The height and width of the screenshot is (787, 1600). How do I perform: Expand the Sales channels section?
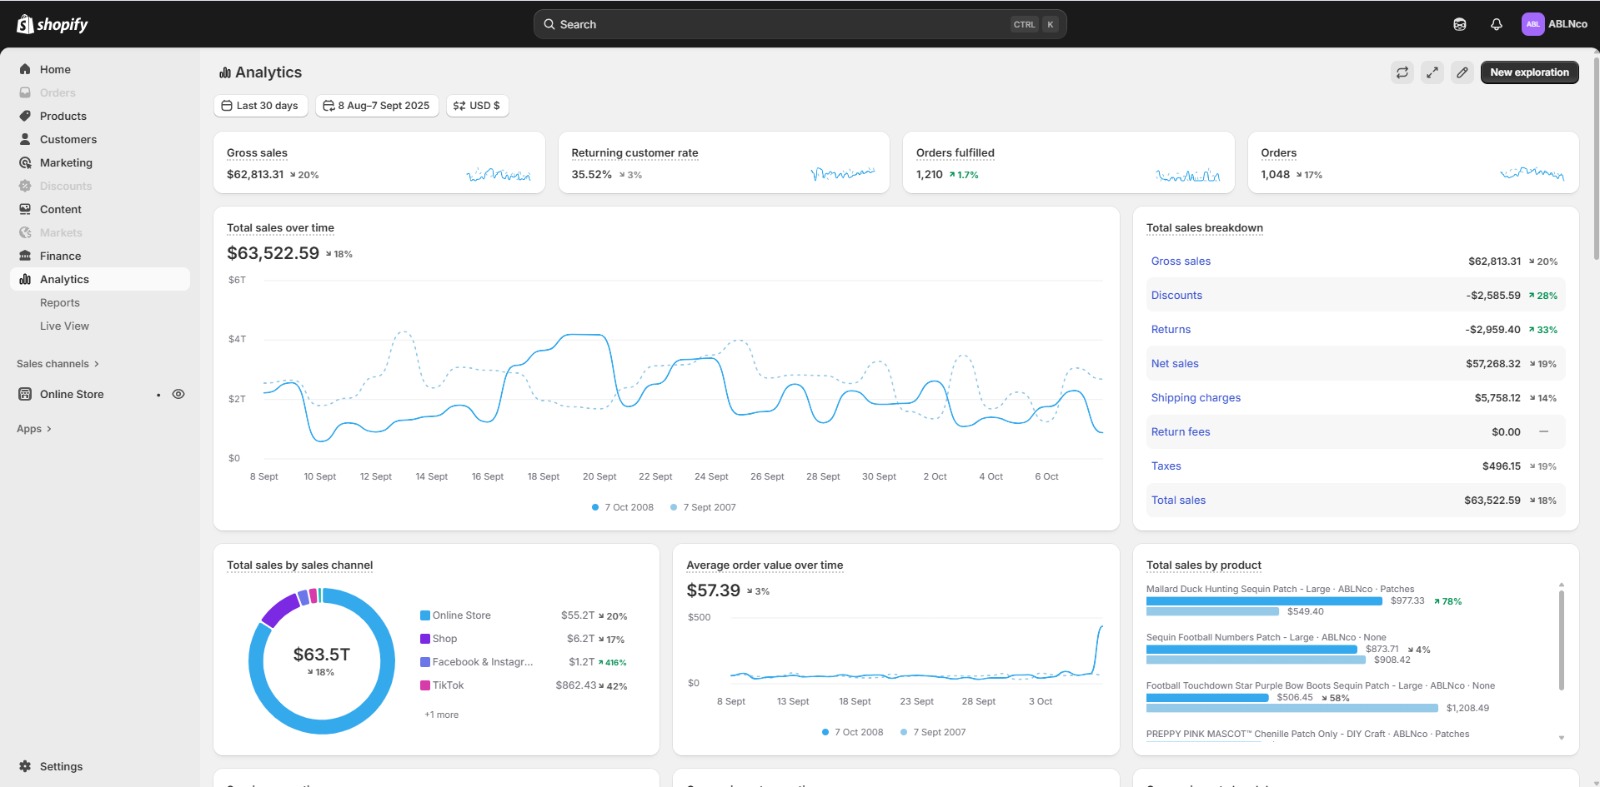pos(57,364)
